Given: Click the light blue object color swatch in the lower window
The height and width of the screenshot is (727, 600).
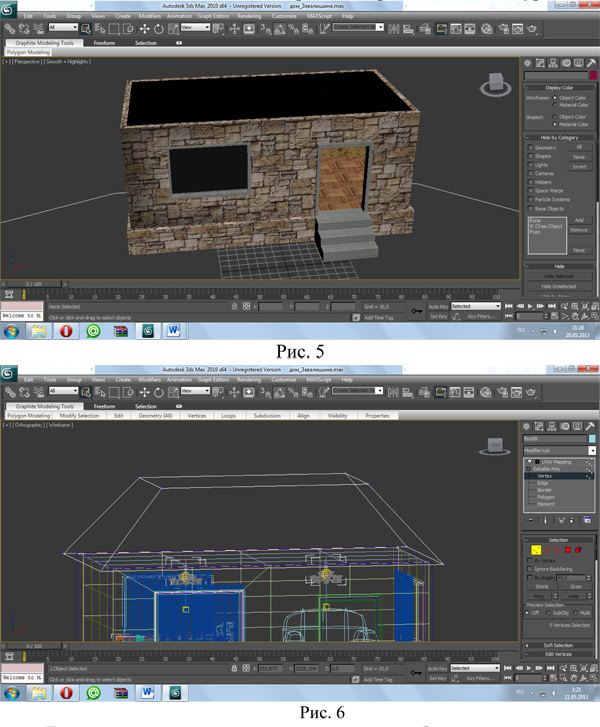Looking at the screenshot, I should click(x=592, y=439).
